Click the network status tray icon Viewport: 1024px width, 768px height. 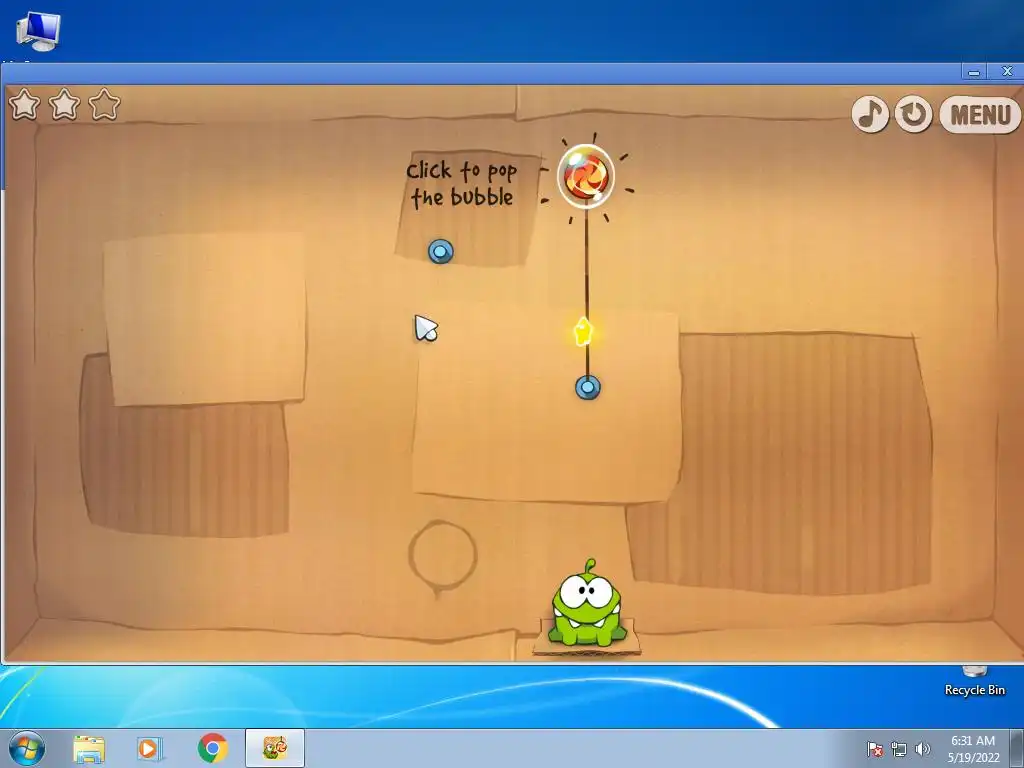(899, 748)
